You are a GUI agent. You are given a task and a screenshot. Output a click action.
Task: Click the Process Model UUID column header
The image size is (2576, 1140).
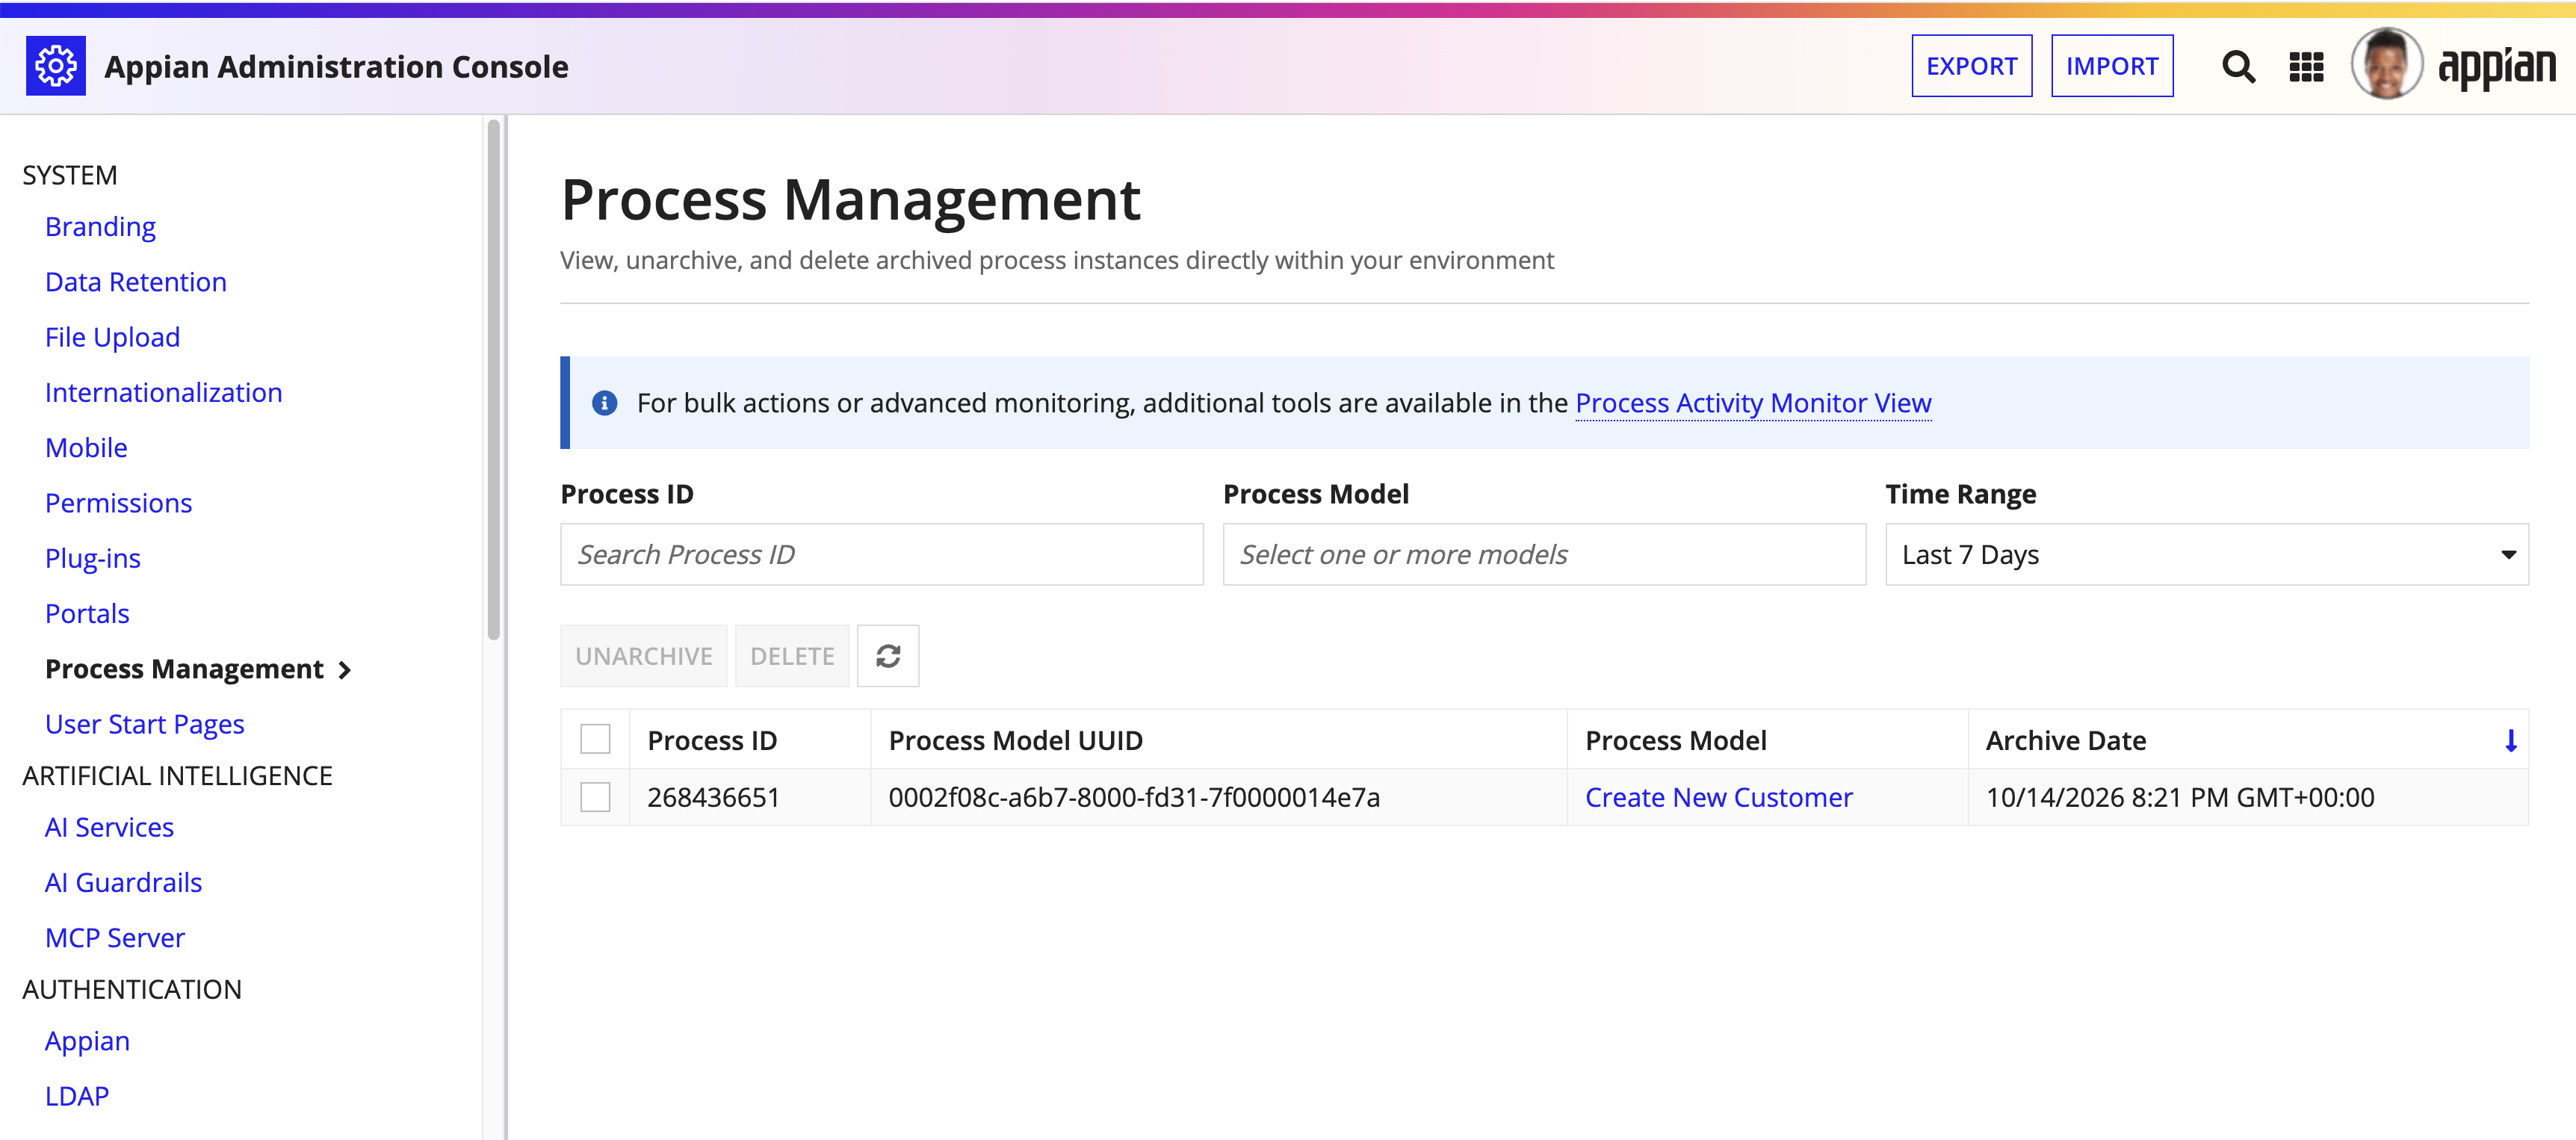(x=1015, y=741)
